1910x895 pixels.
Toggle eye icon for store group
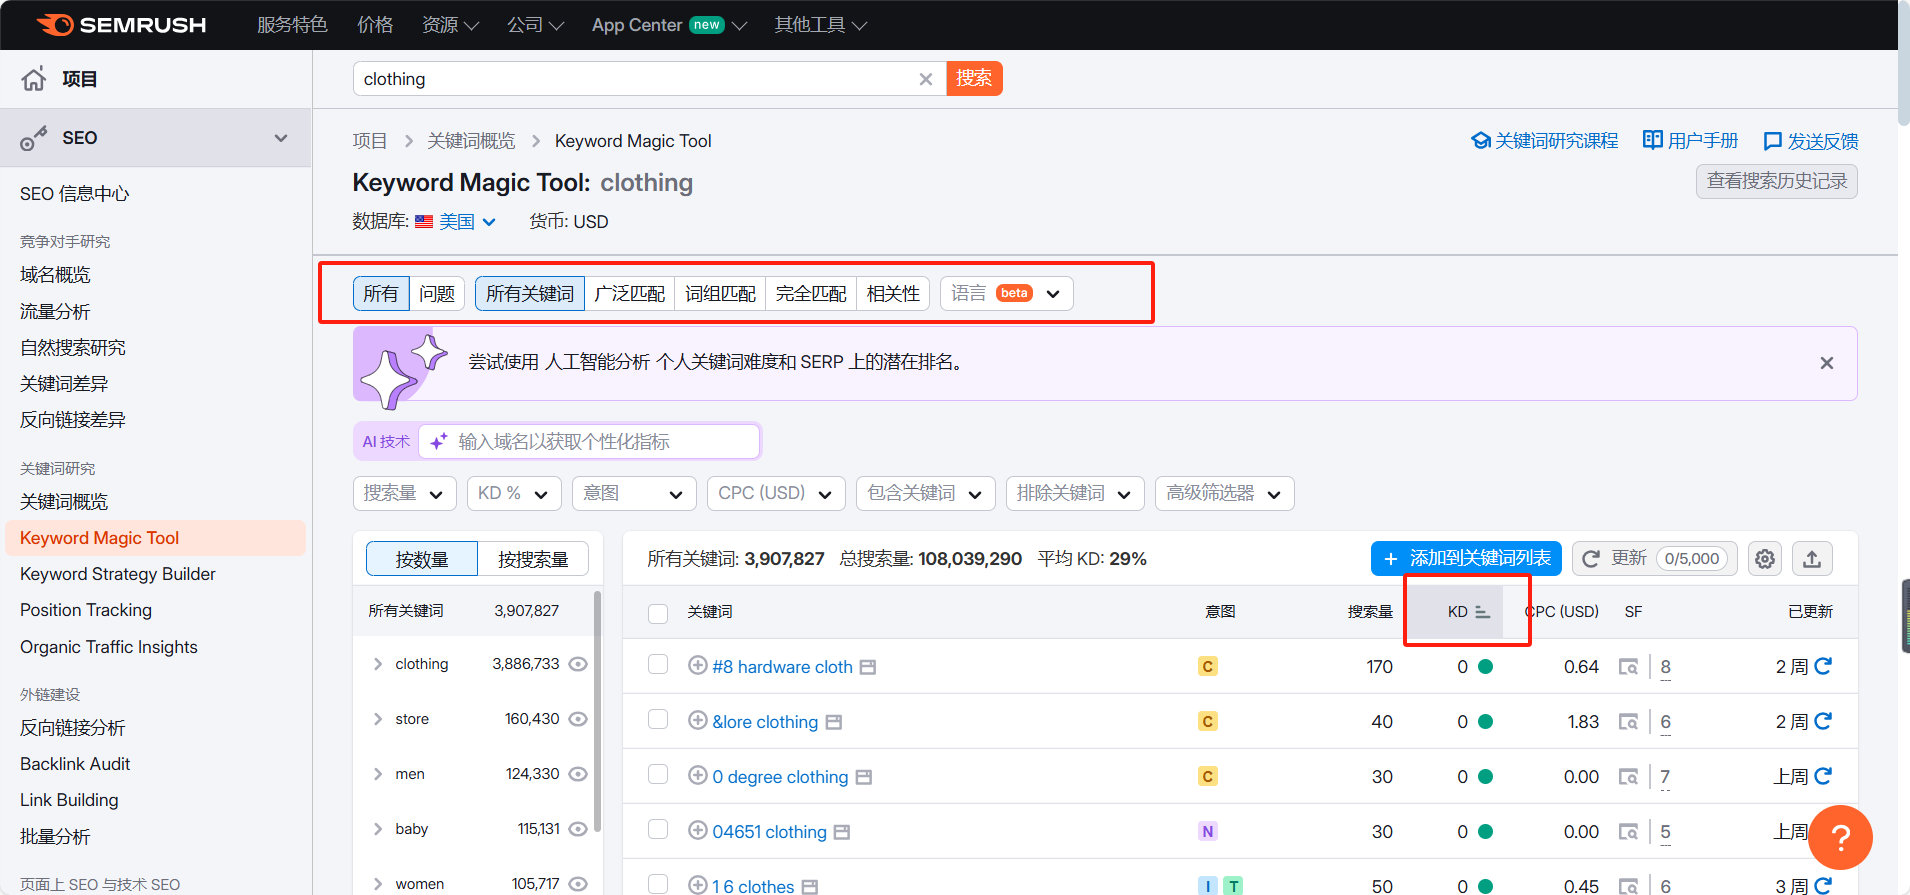pyautogui.click(x=578, y=719)
